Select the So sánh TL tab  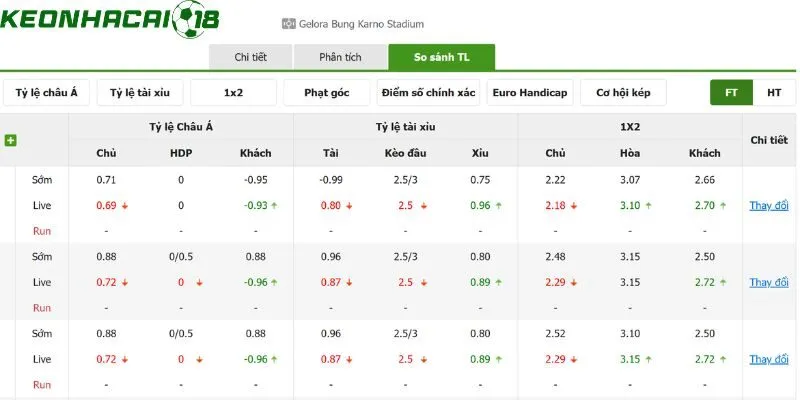(x=441, y=57)
